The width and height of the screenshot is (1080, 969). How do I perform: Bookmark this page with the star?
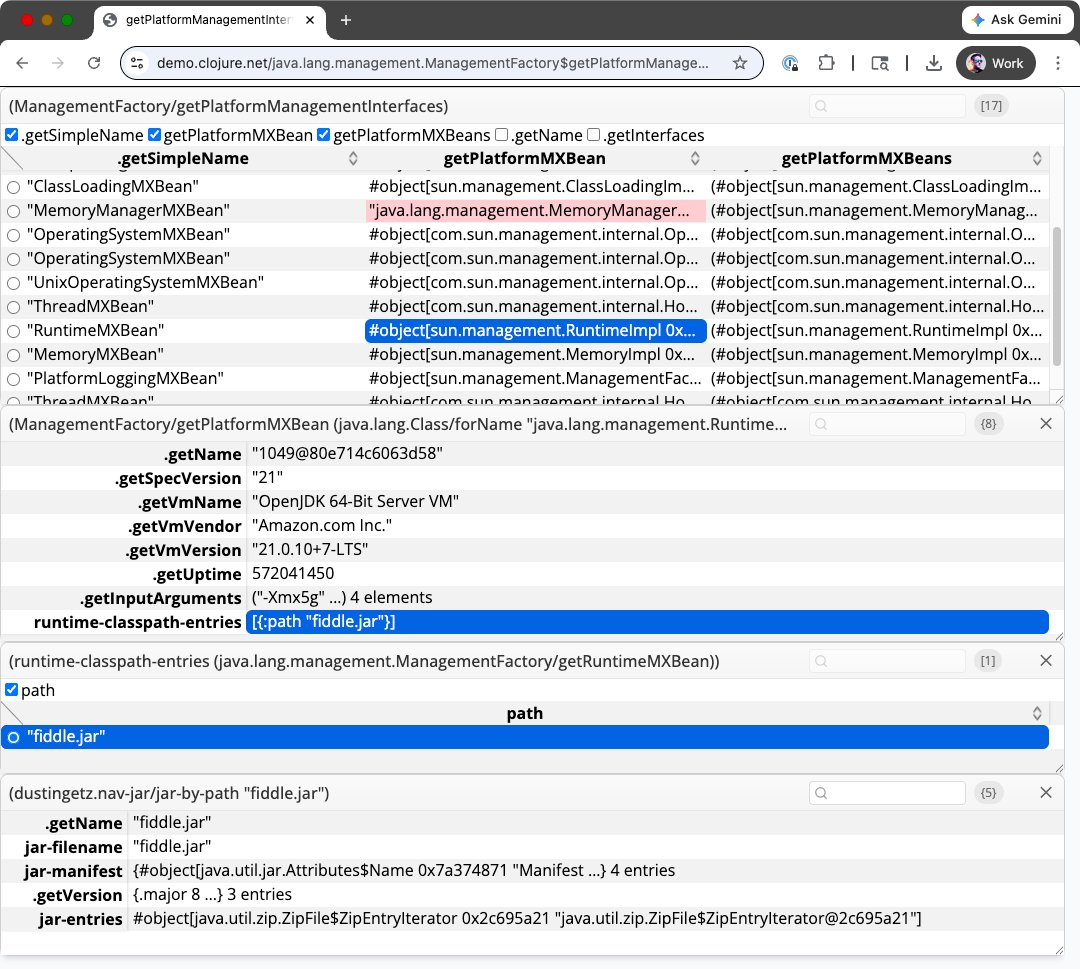pyautogui.click(x=740, y=63)
